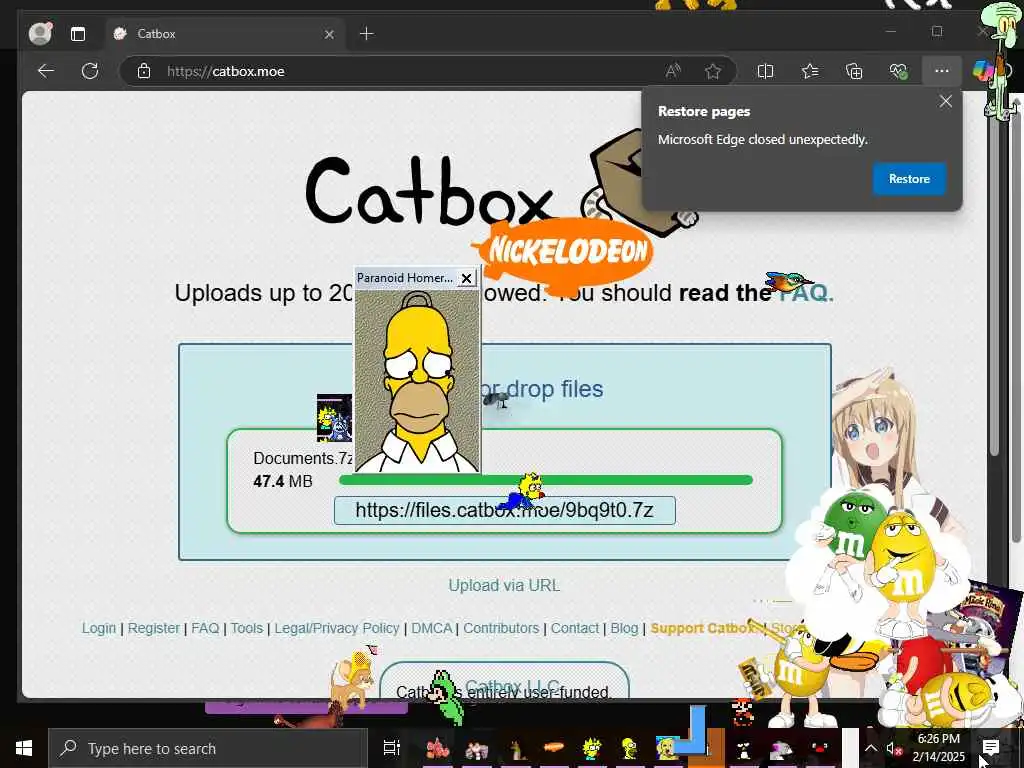
Task: Reload the Catbox page
Action: click(90, 71)
